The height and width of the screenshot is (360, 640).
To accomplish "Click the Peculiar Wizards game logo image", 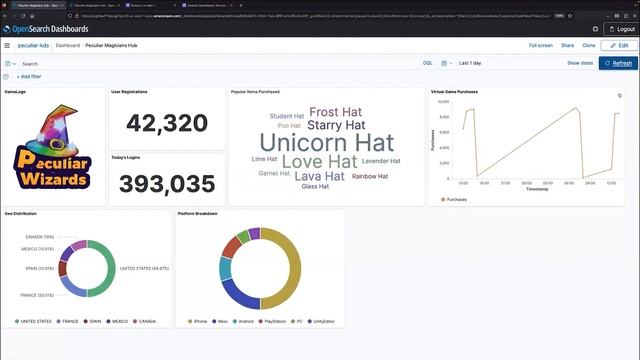I will [53, 147].
